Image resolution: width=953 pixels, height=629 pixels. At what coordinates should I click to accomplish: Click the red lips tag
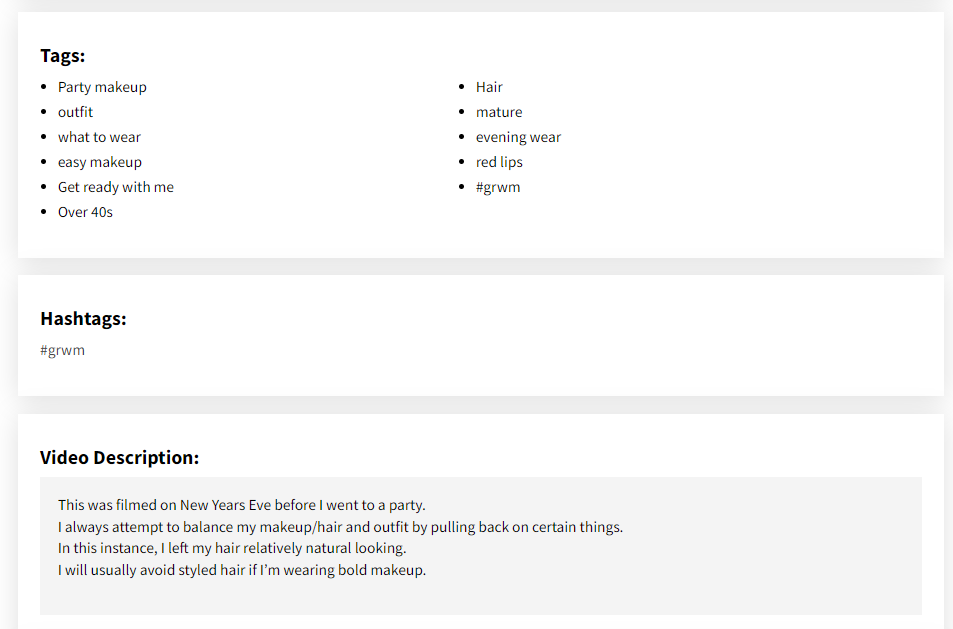(499, 162)
